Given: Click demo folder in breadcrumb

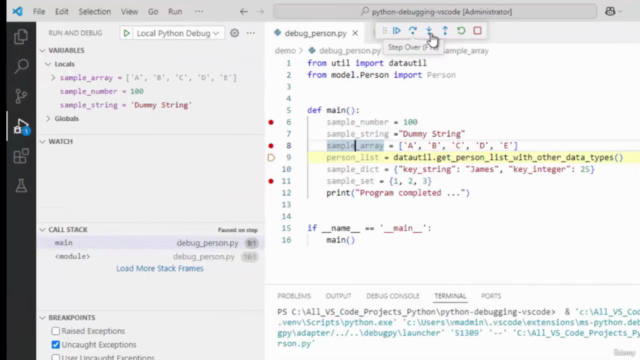Looking at the screenshot, I should click(285, 51).
